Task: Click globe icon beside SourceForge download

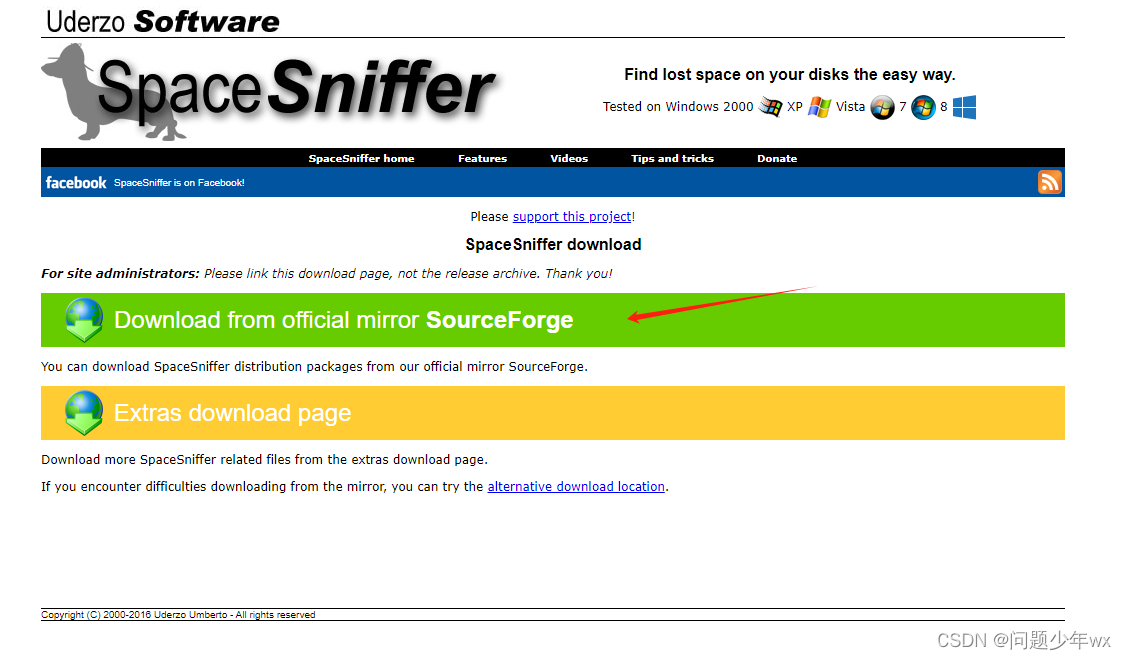Action: [x=84, y=320]
